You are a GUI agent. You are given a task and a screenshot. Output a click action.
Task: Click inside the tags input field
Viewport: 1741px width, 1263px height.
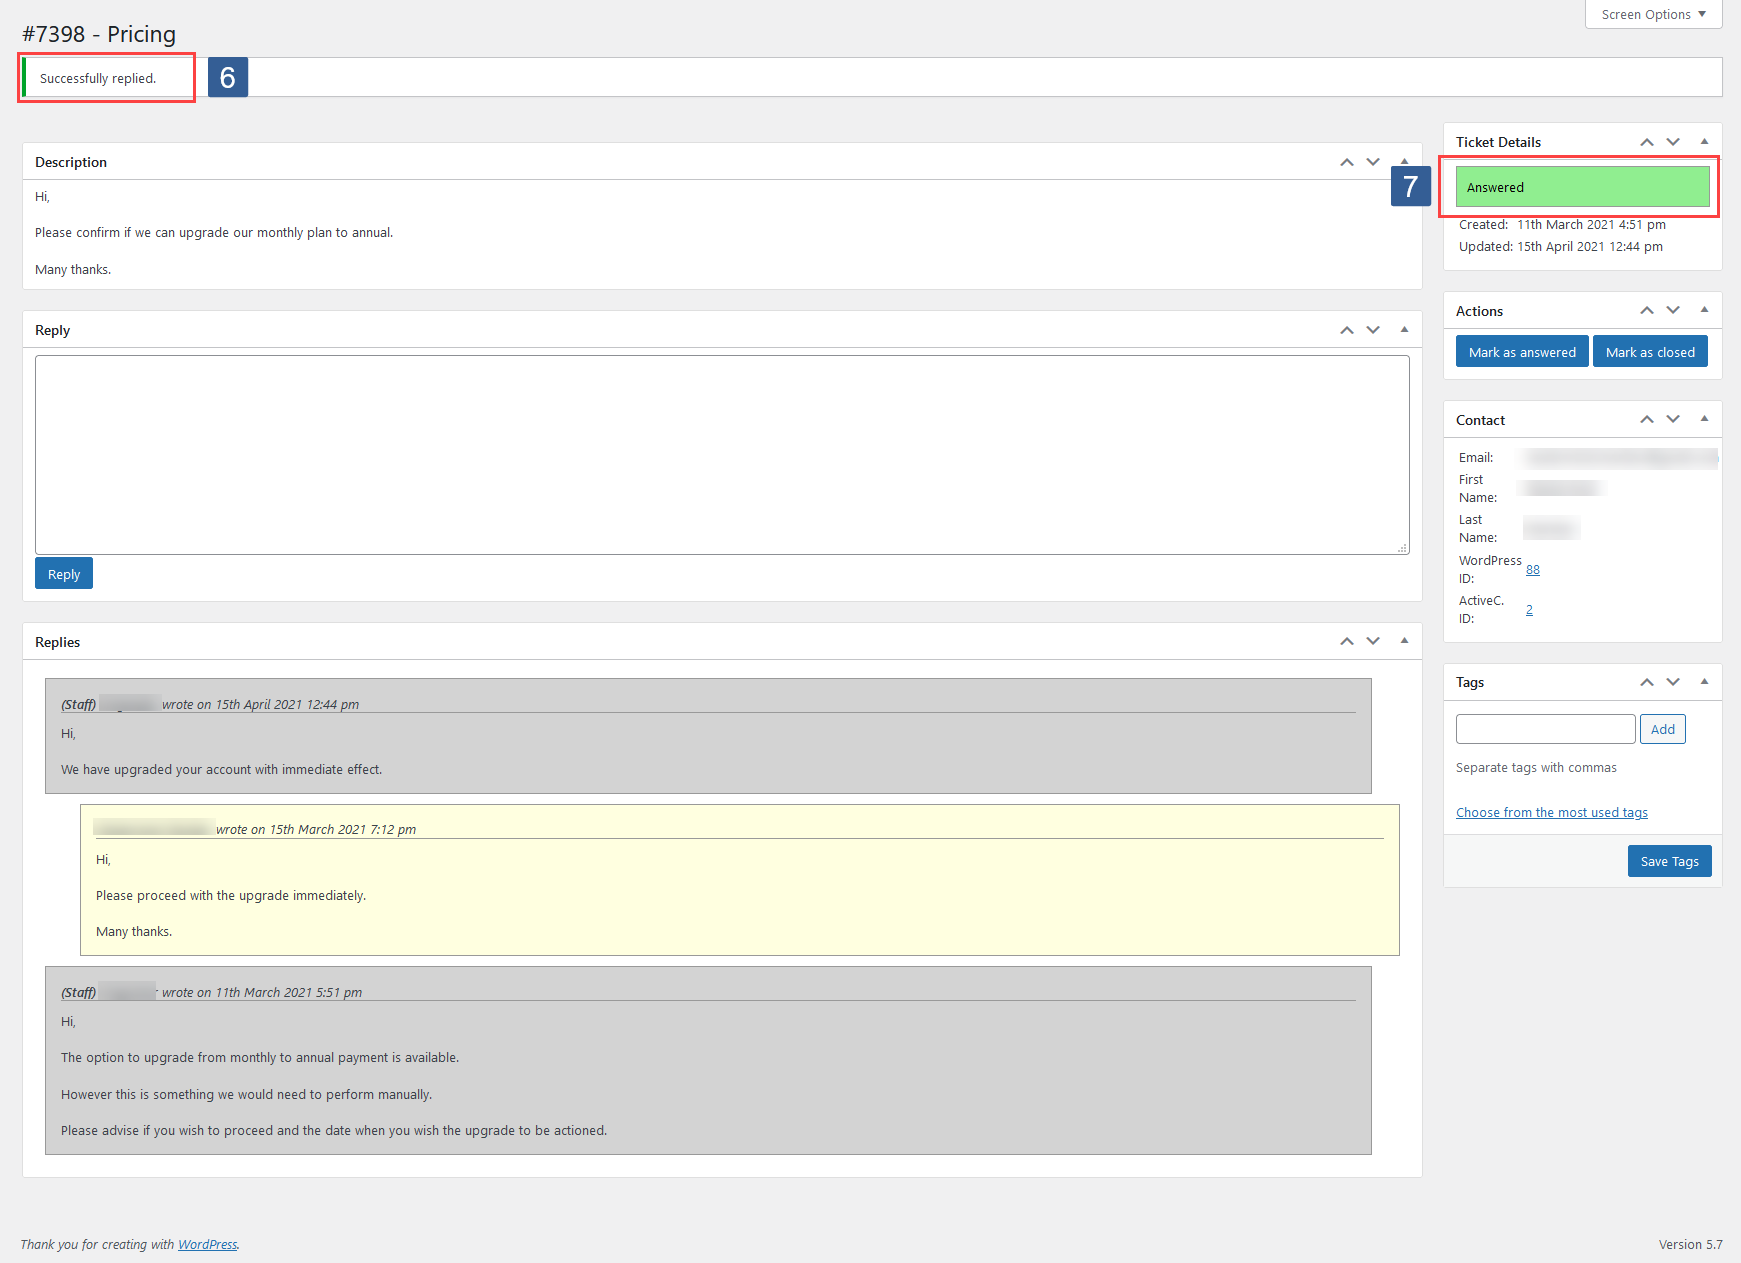point(1544,729)
